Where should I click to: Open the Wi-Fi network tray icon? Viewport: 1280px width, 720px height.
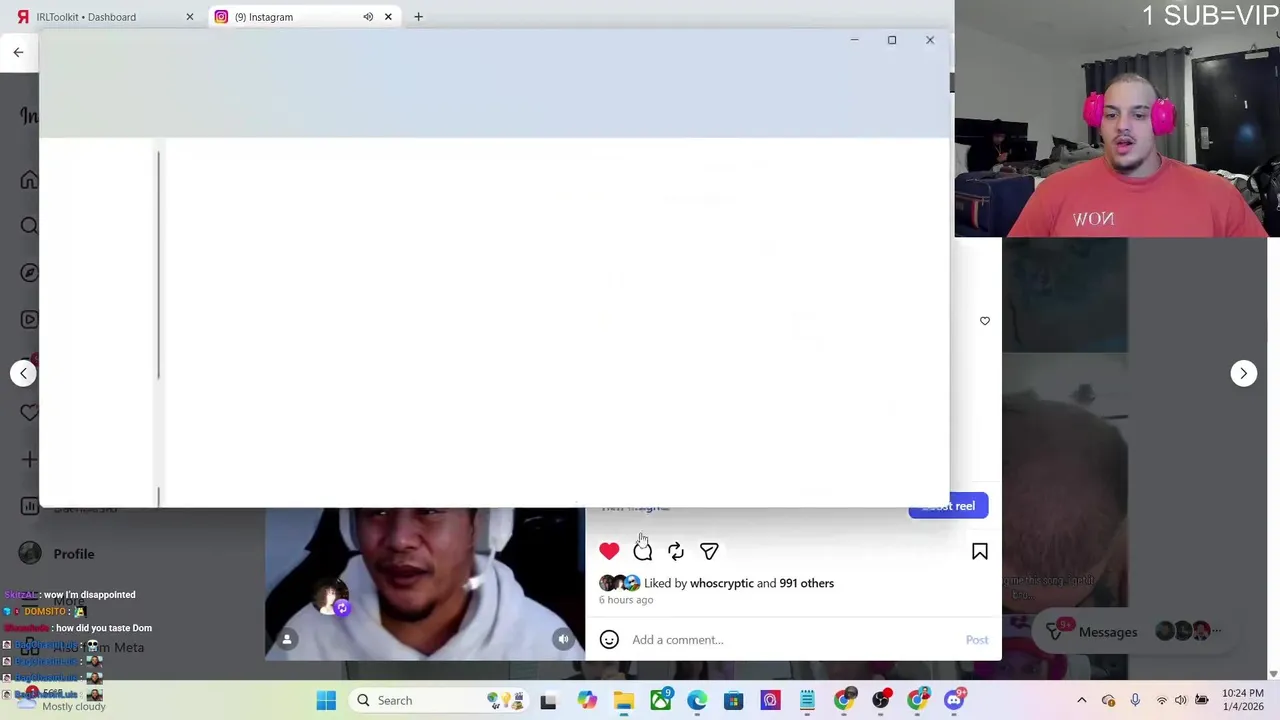pyautogui.click(x=1161, y=700)
